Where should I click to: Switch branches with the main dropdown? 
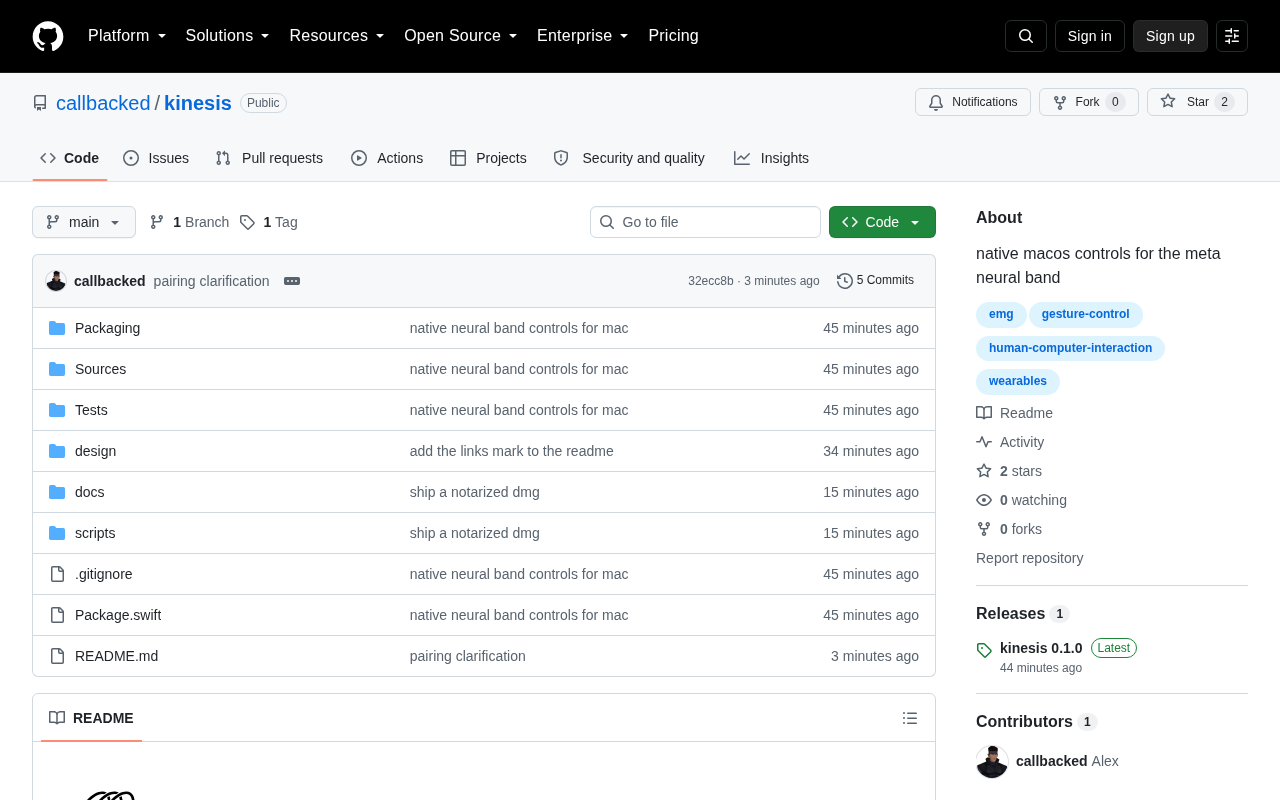pos(84,222)
